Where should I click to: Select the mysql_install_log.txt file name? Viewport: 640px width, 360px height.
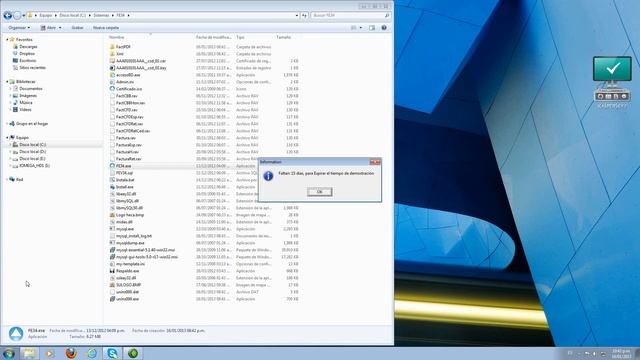[x=134, y=236]
